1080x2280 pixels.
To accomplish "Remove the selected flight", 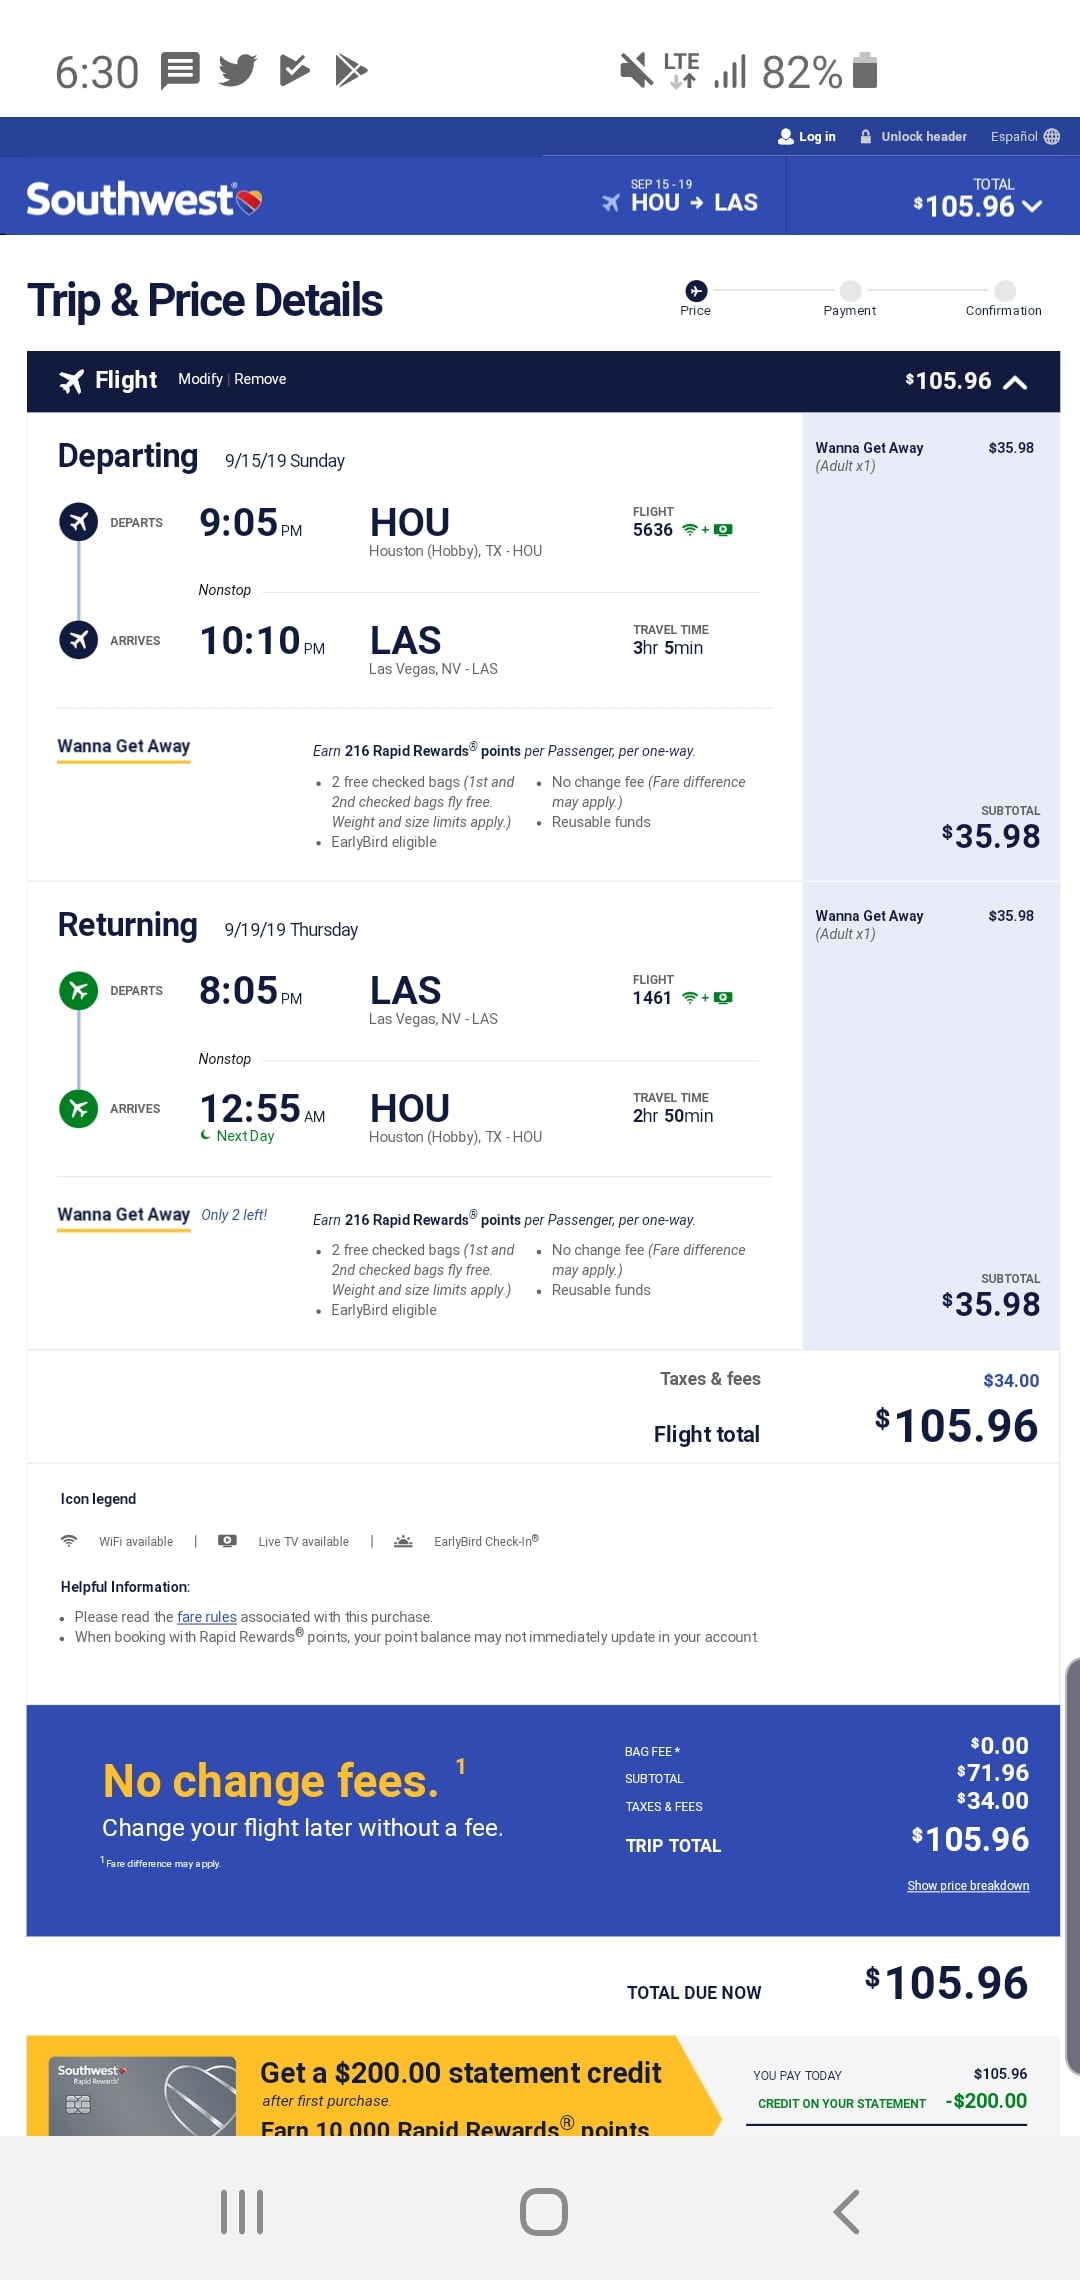I will click(260, 379).
